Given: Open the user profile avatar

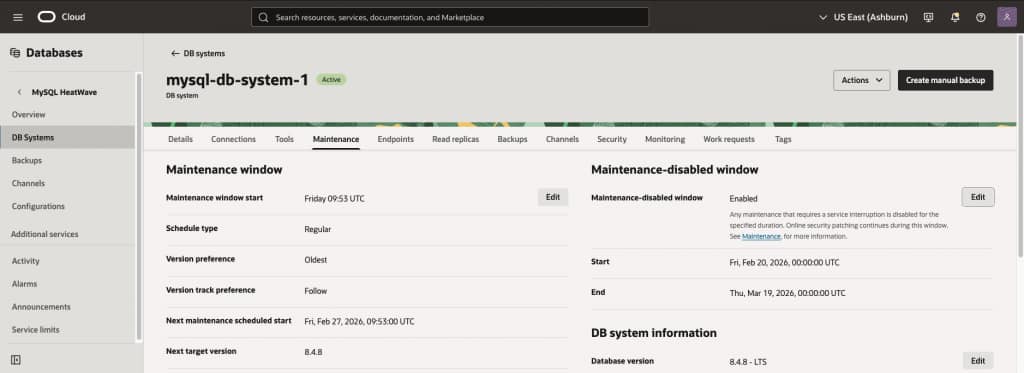Looking at the screenshot, I should click(x=1006, y=17).
